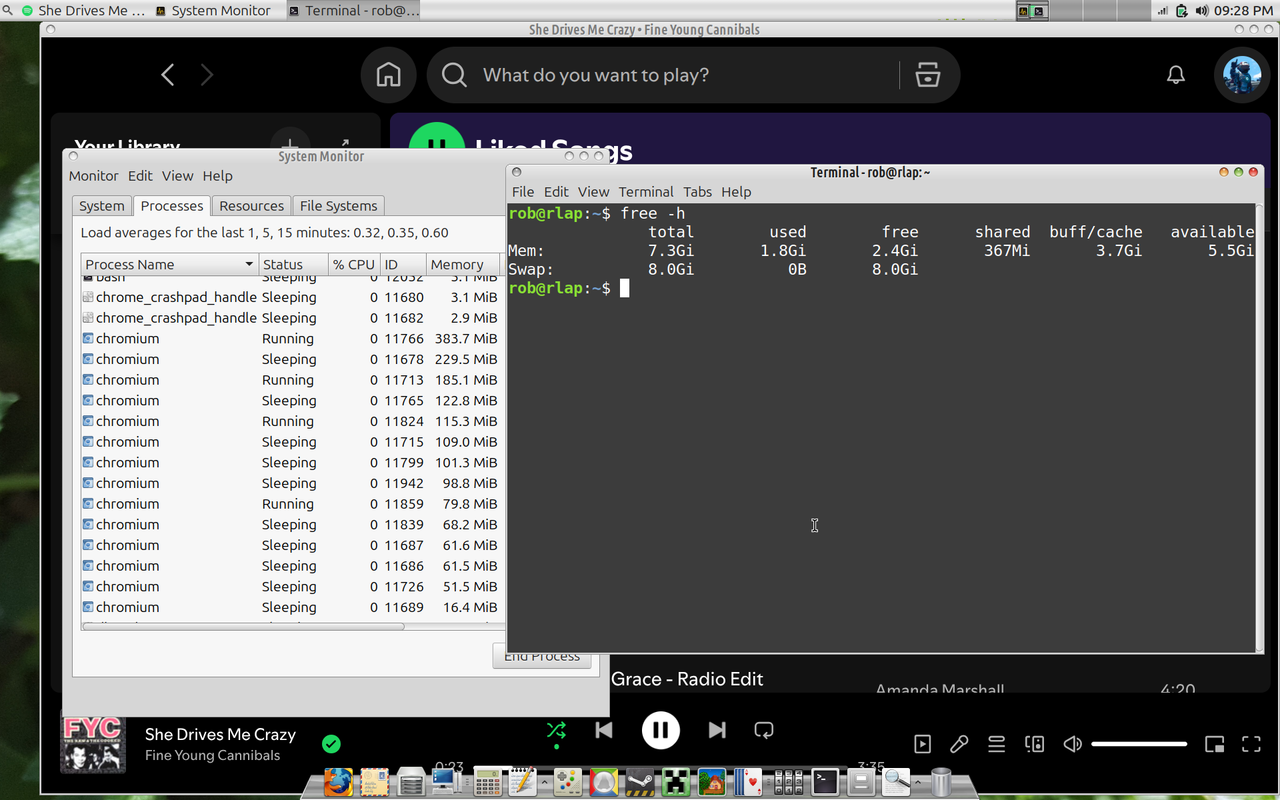
Task: Click the What do you want to play search field
Action: tap(600, 74)
